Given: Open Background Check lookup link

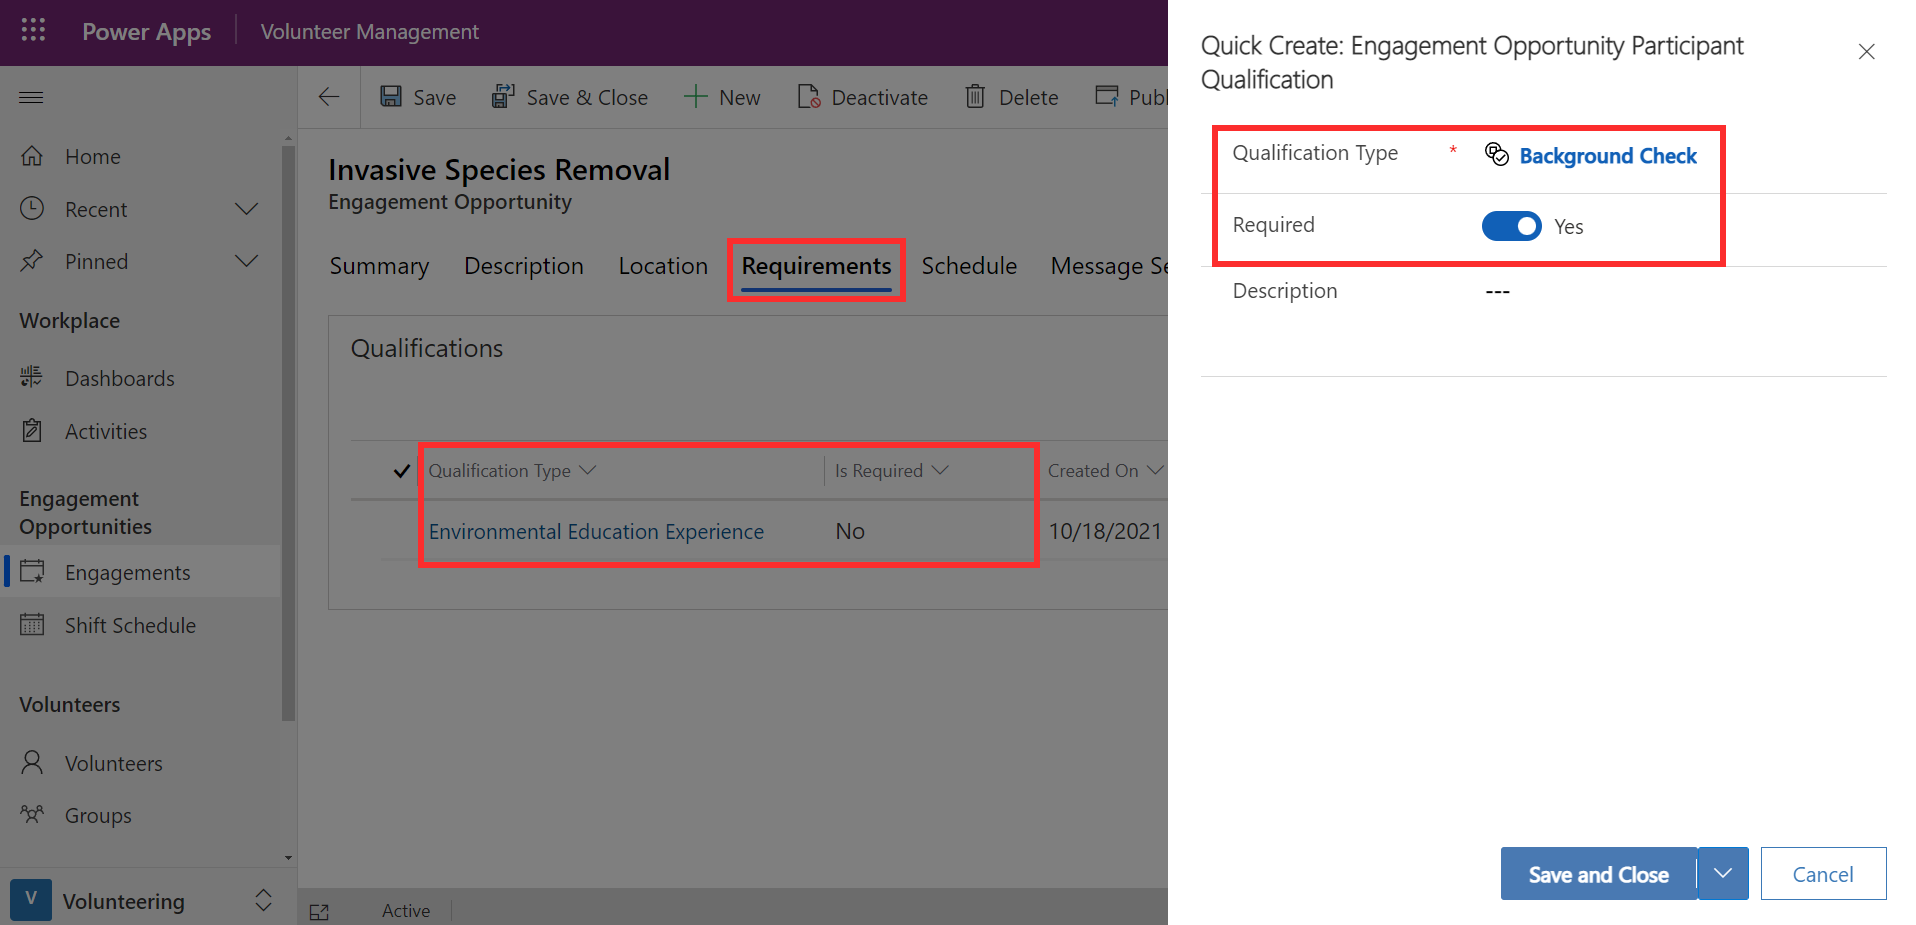Looking at the screenshot, I should point(1608,156).
